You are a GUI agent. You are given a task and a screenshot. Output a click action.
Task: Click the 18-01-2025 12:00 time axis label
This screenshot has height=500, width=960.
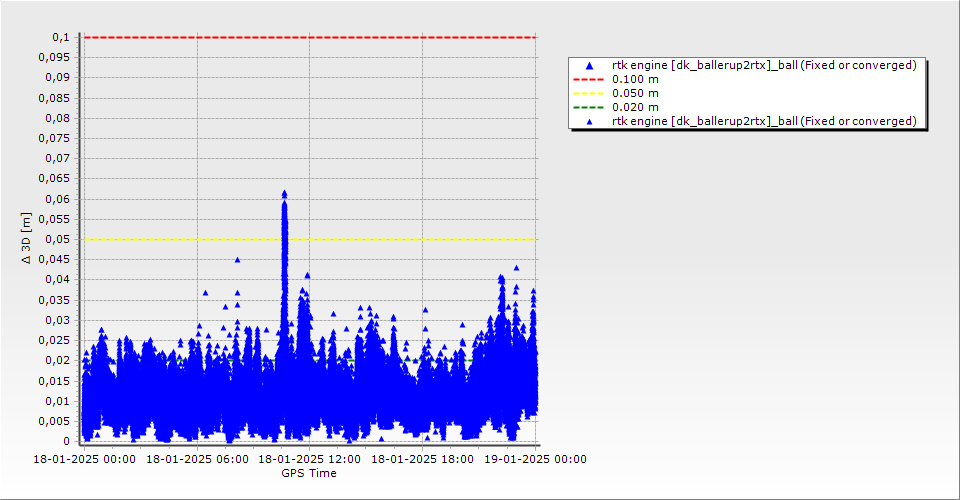pos(310,459)
